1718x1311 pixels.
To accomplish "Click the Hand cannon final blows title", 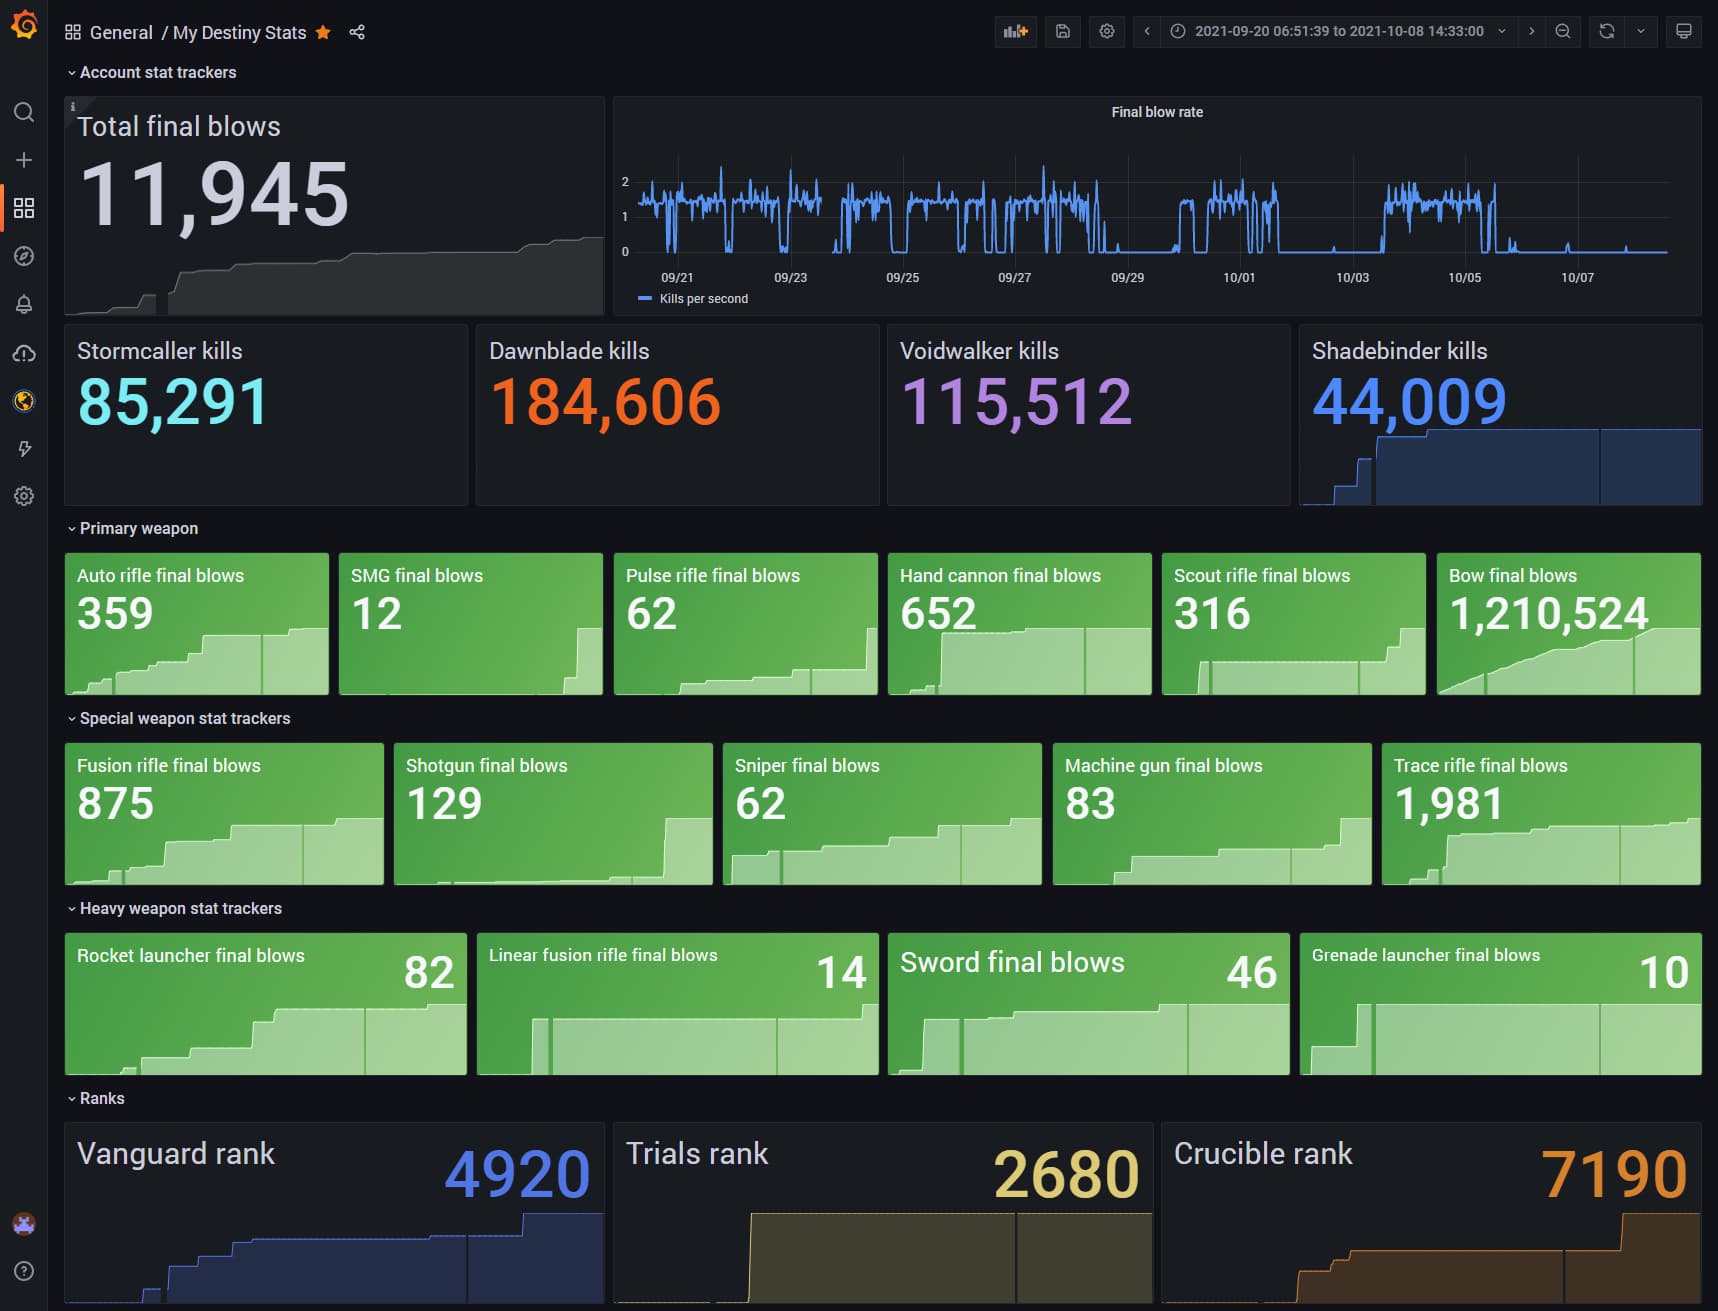I will [1000, 575].
